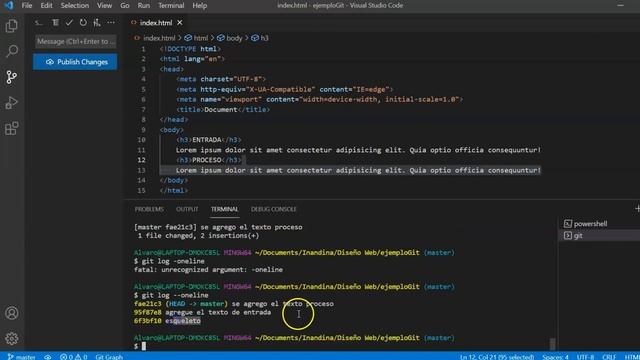Image resolution: width=640 pixels, height=360 pixels.
Task: Click the VS Code logo icon
Action: pos(9,5)
